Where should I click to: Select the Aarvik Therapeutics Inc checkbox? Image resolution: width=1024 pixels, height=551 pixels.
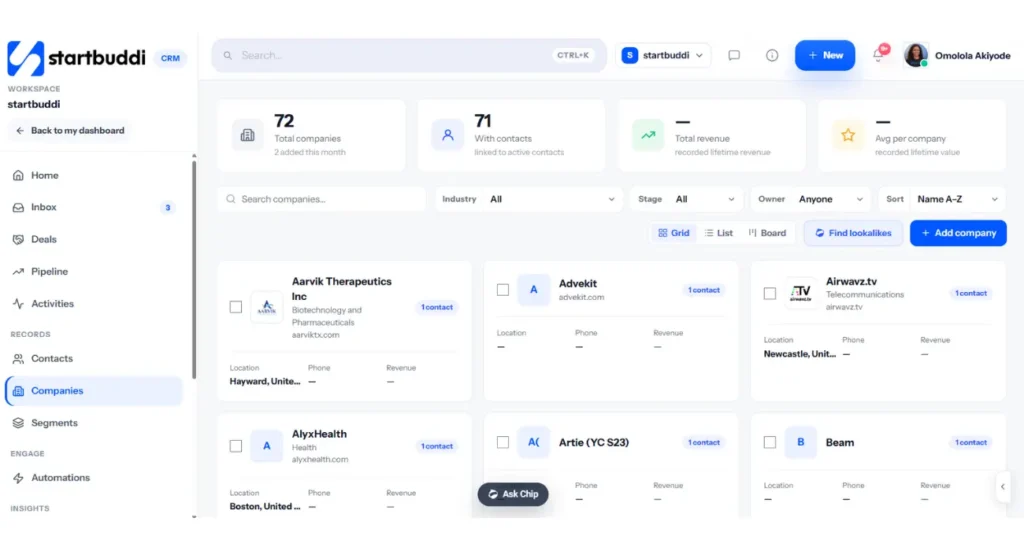(236, 307)
